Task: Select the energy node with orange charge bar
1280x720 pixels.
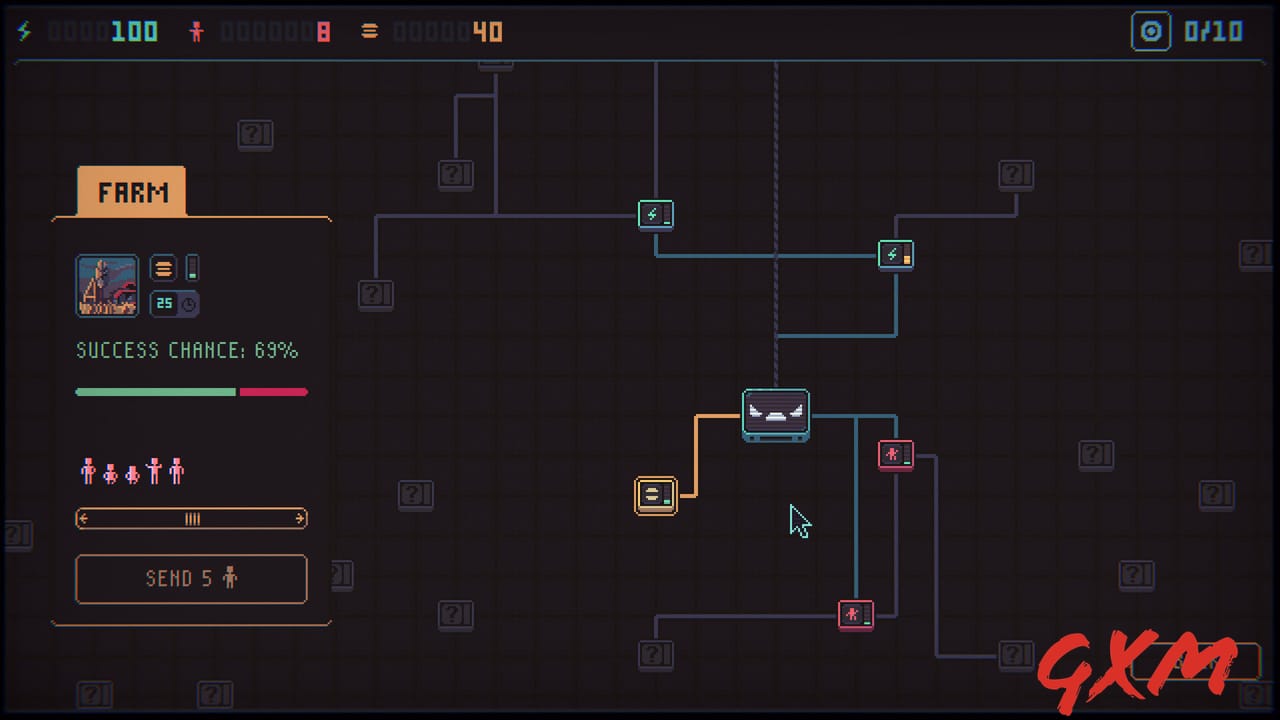Action: 896,254
